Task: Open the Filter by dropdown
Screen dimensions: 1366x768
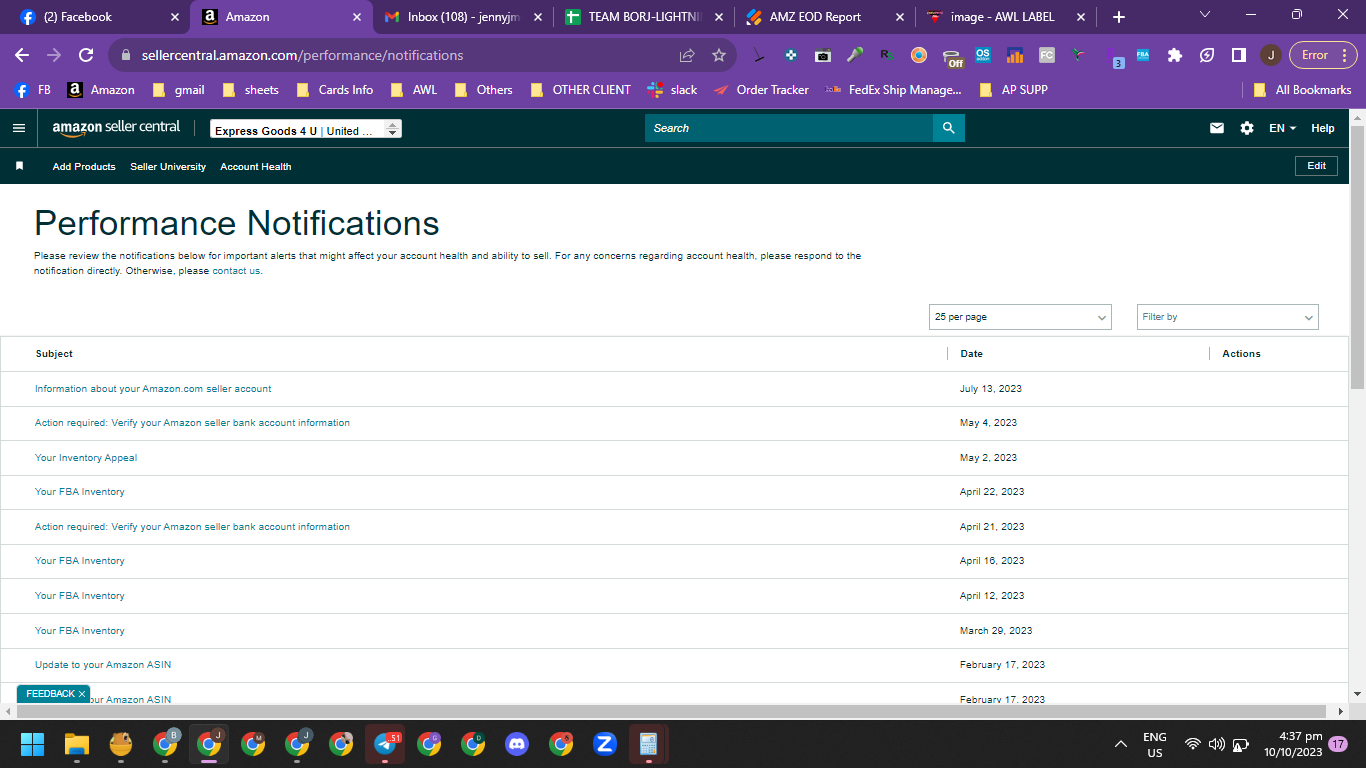Action: click(1228, 317)
